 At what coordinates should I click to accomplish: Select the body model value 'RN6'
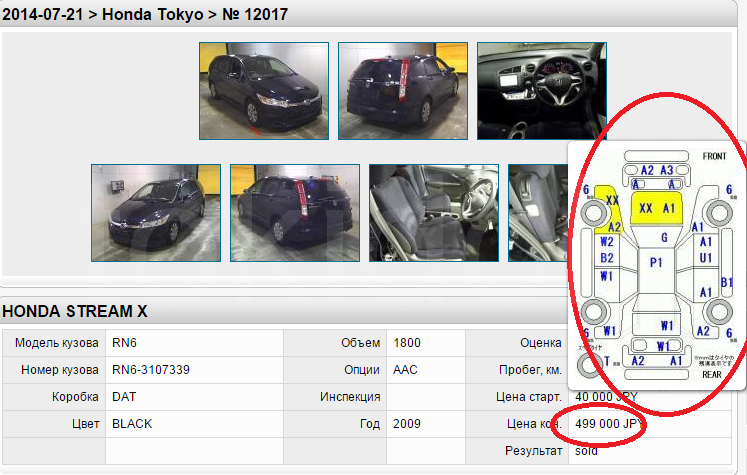124,343
